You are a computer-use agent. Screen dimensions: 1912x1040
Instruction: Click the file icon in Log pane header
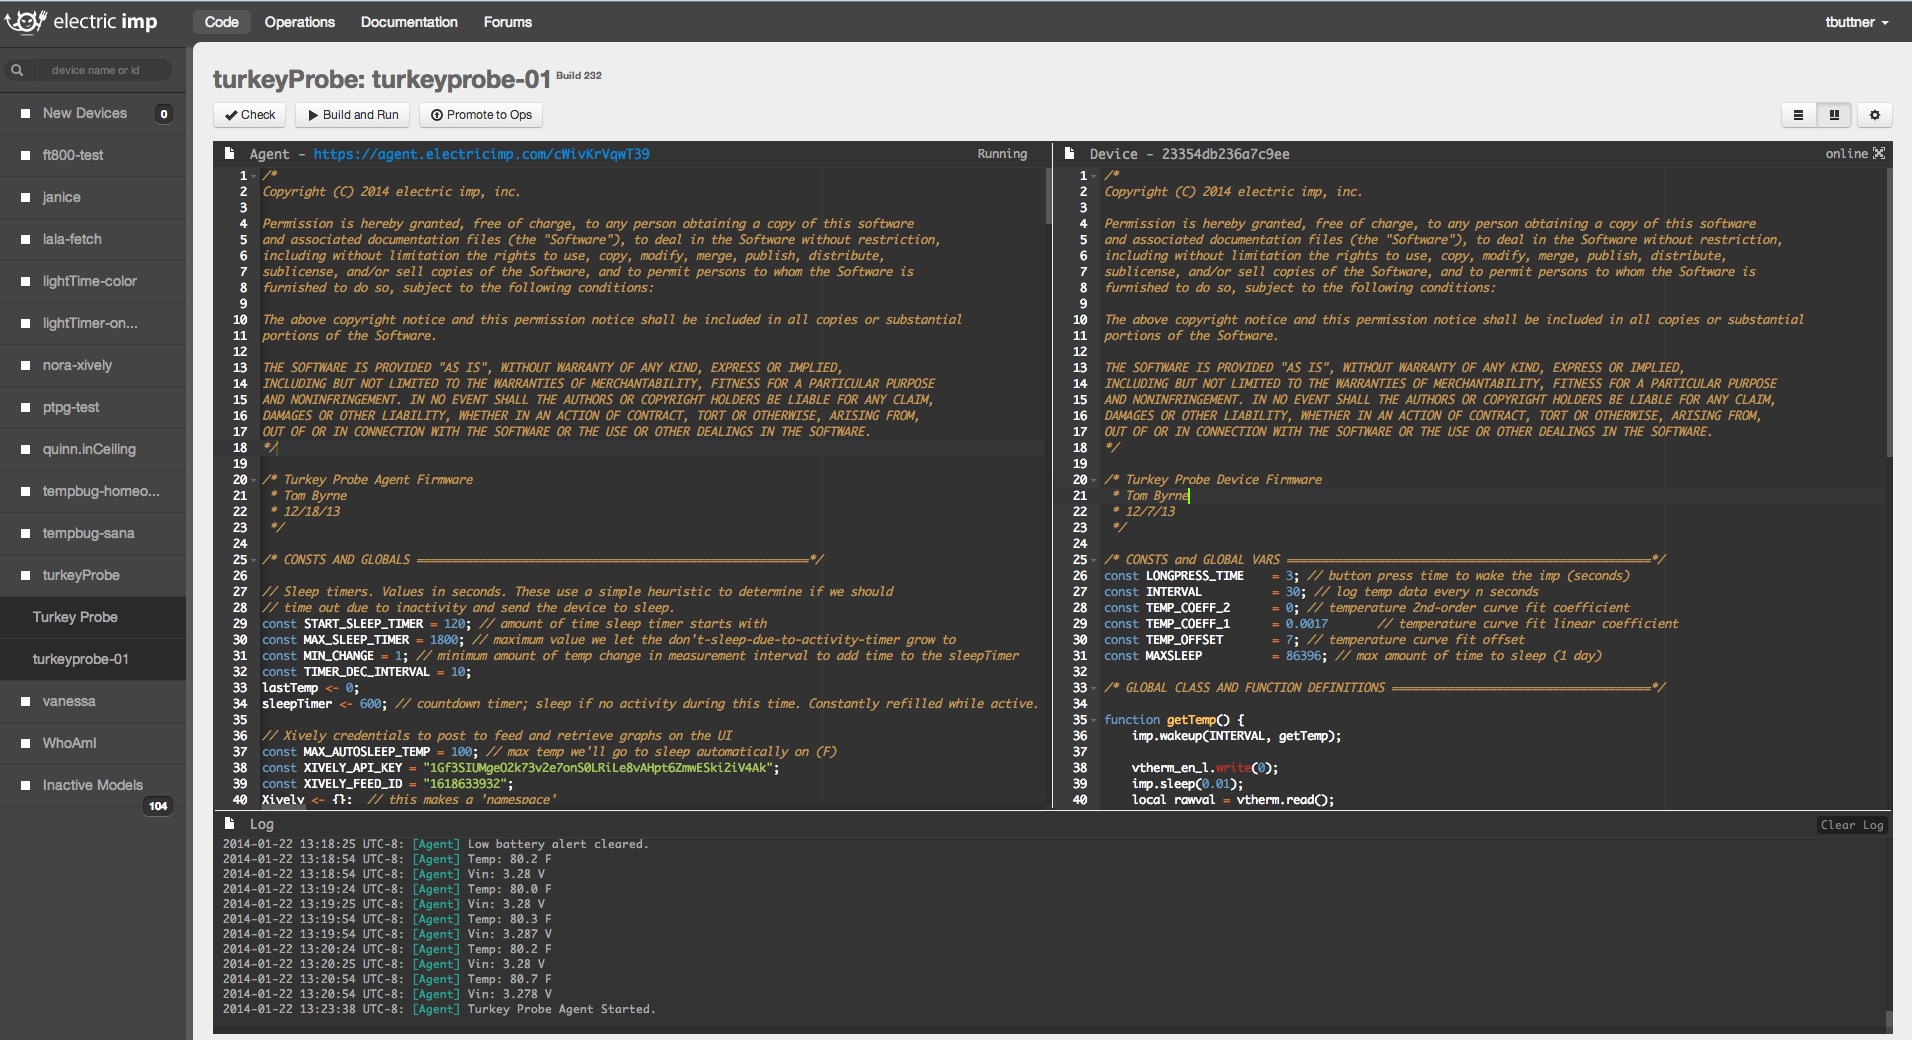230,824
